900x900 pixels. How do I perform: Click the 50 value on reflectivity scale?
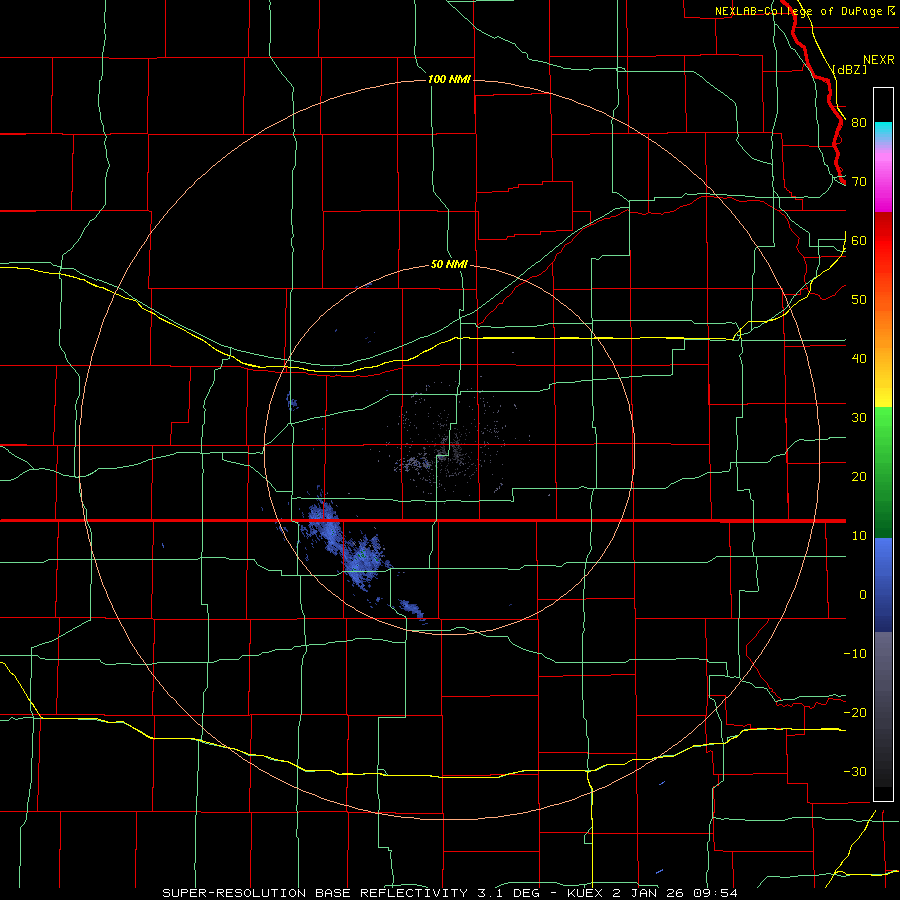pos(859,300)
